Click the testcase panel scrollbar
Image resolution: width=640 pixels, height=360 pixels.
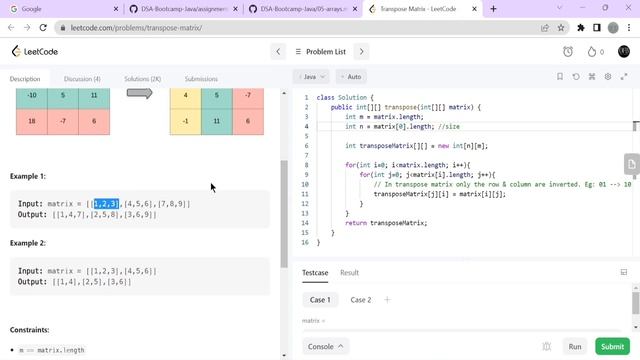[636, 303]
